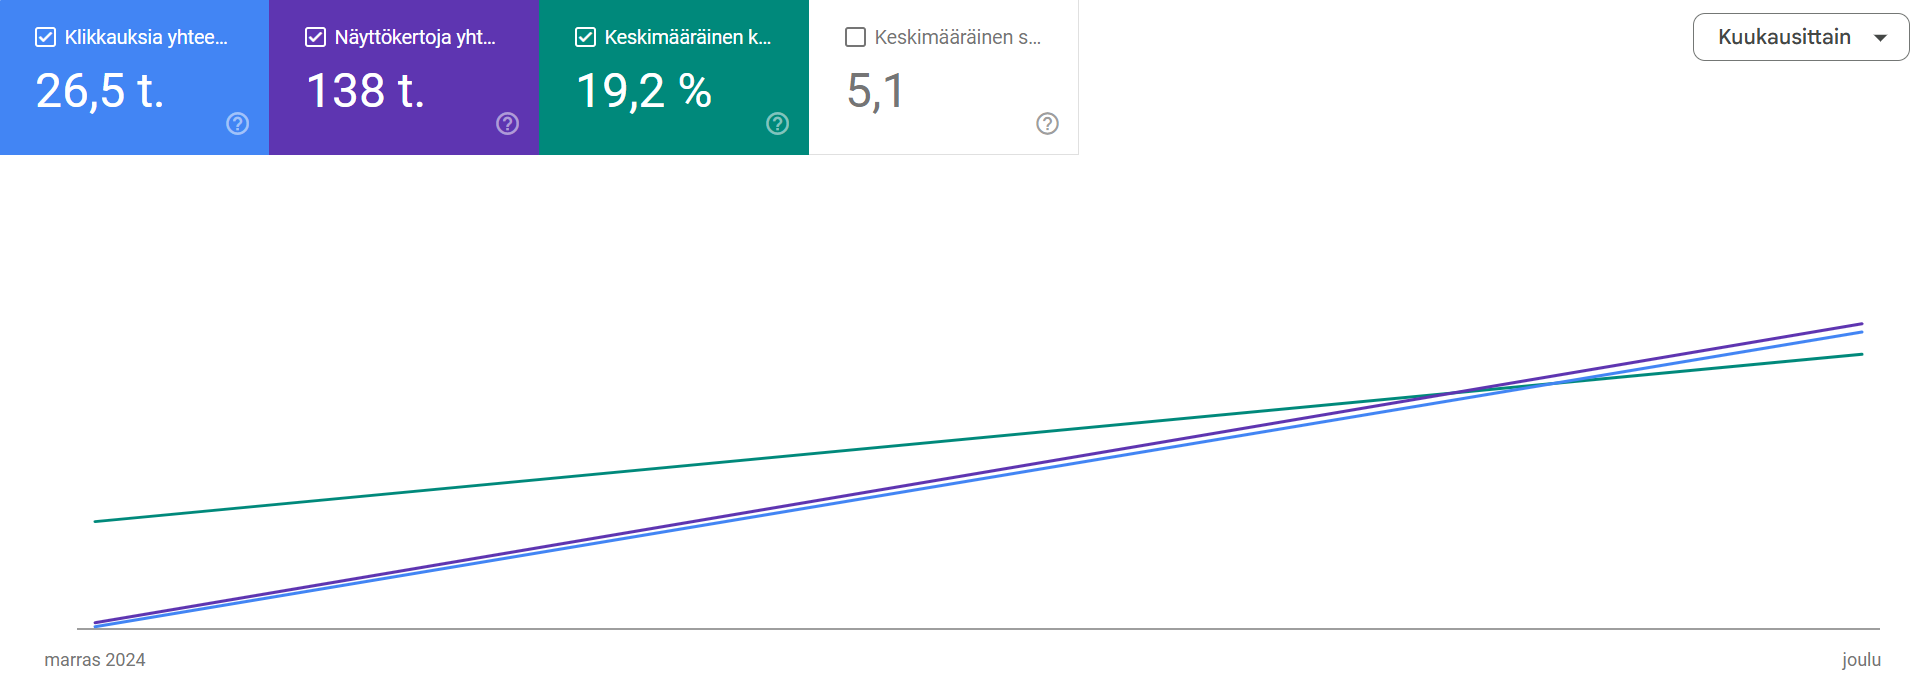Open the Kuukausittain grouping dropdown

click(x=1799, y=37)
